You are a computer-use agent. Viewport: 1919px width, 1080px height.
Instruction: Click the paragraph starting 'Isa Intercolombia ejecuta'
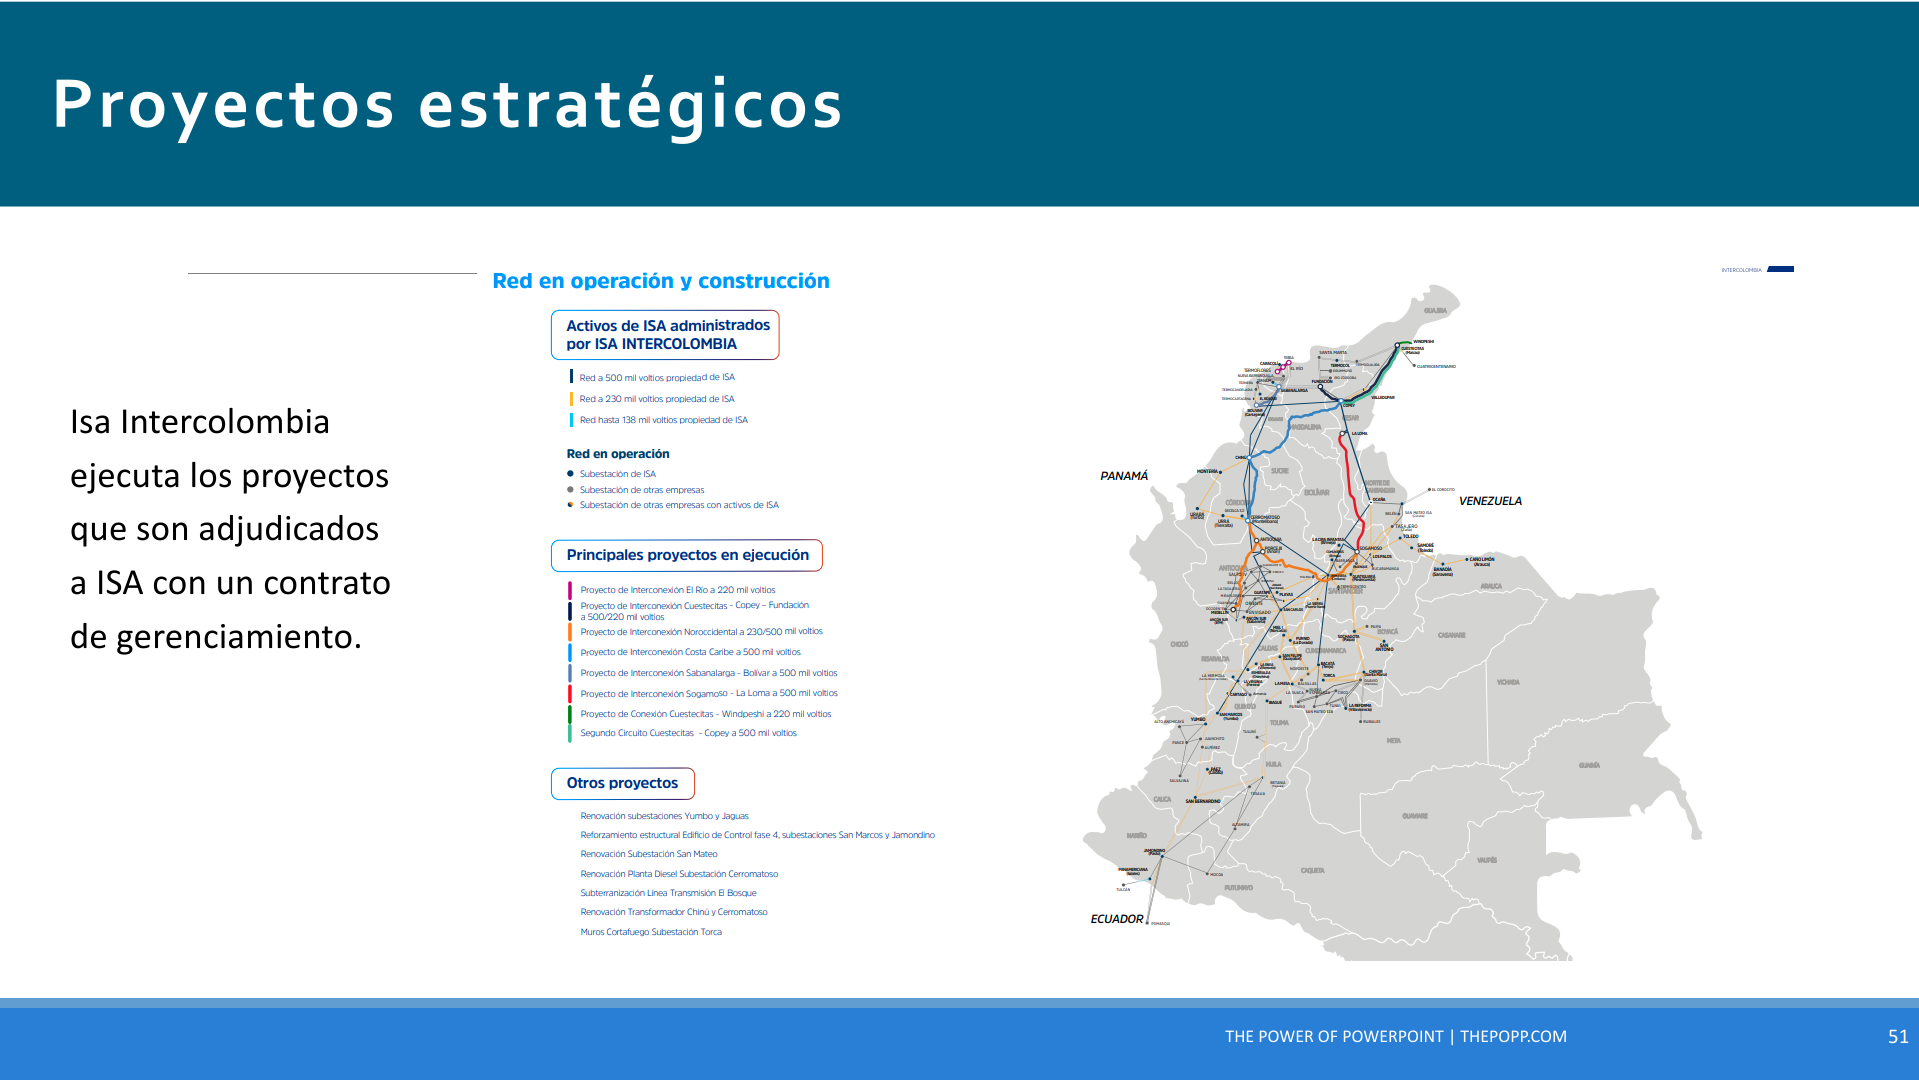click(x=230, y=529)
